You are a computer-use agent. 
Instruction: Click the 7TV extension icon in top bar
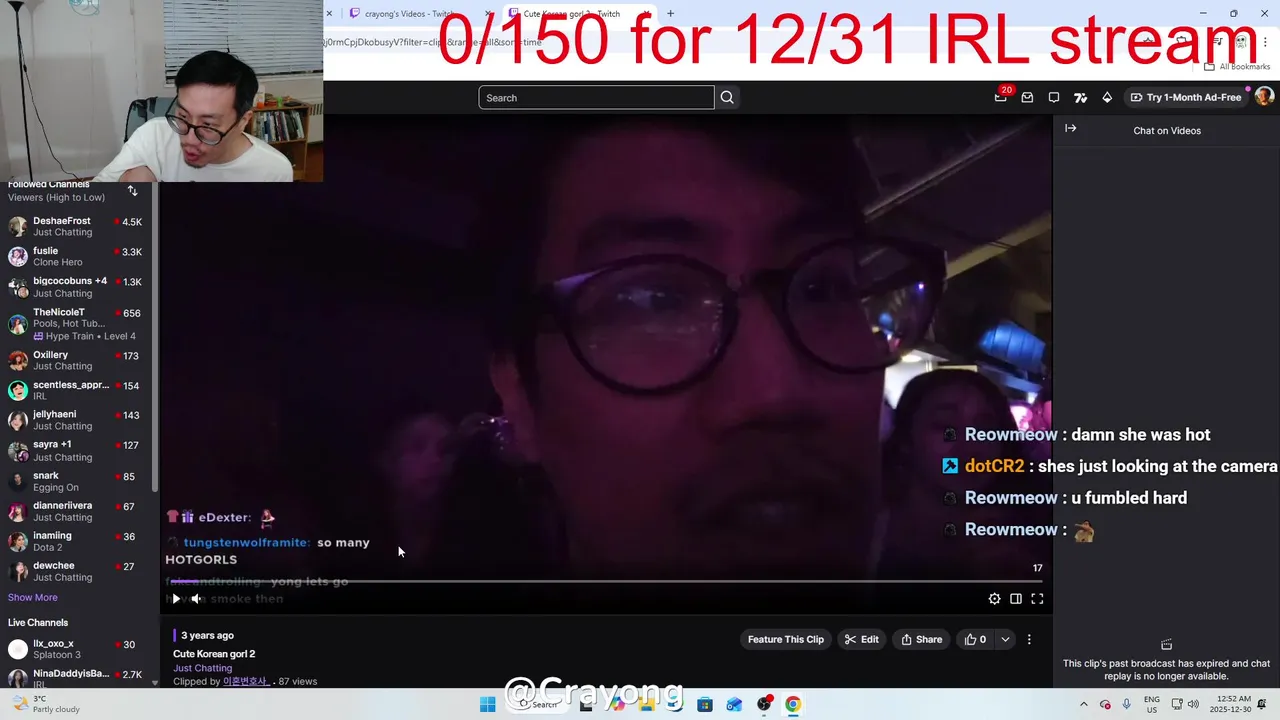[x=1080, y=97]
